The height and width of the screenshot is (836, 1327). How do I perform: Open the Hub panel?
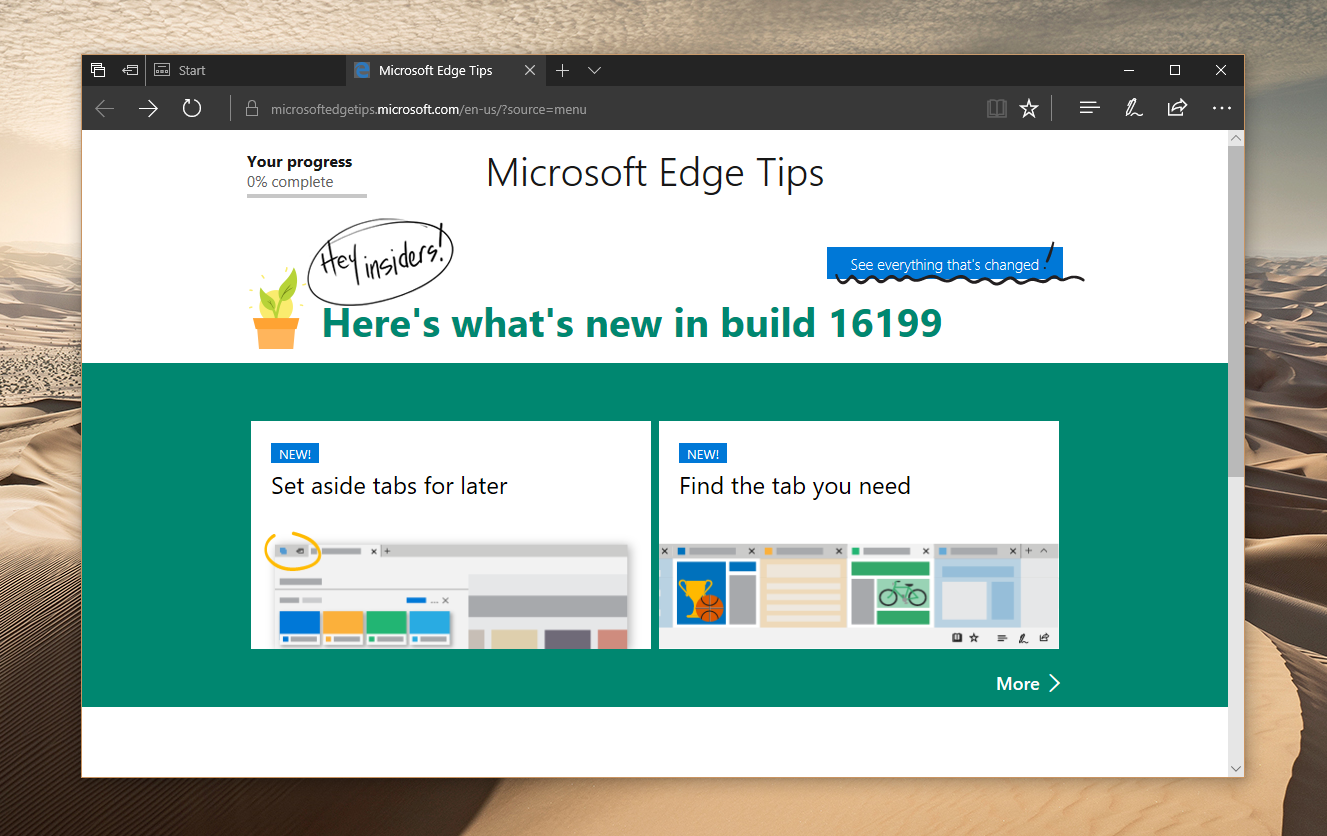coord(1090,108)
